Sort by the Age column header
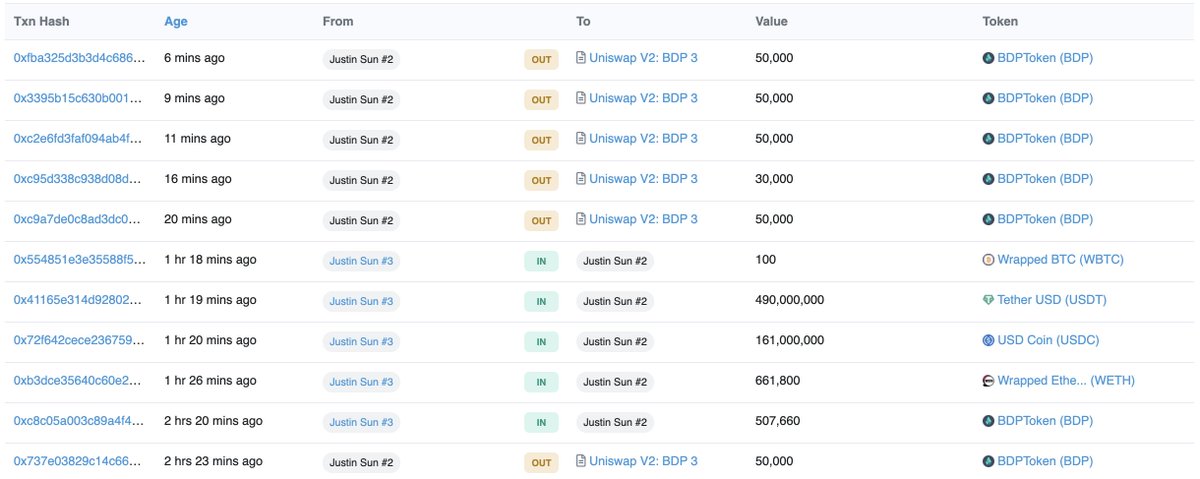Screen dimensions: 1200x479 coord(176,21)
